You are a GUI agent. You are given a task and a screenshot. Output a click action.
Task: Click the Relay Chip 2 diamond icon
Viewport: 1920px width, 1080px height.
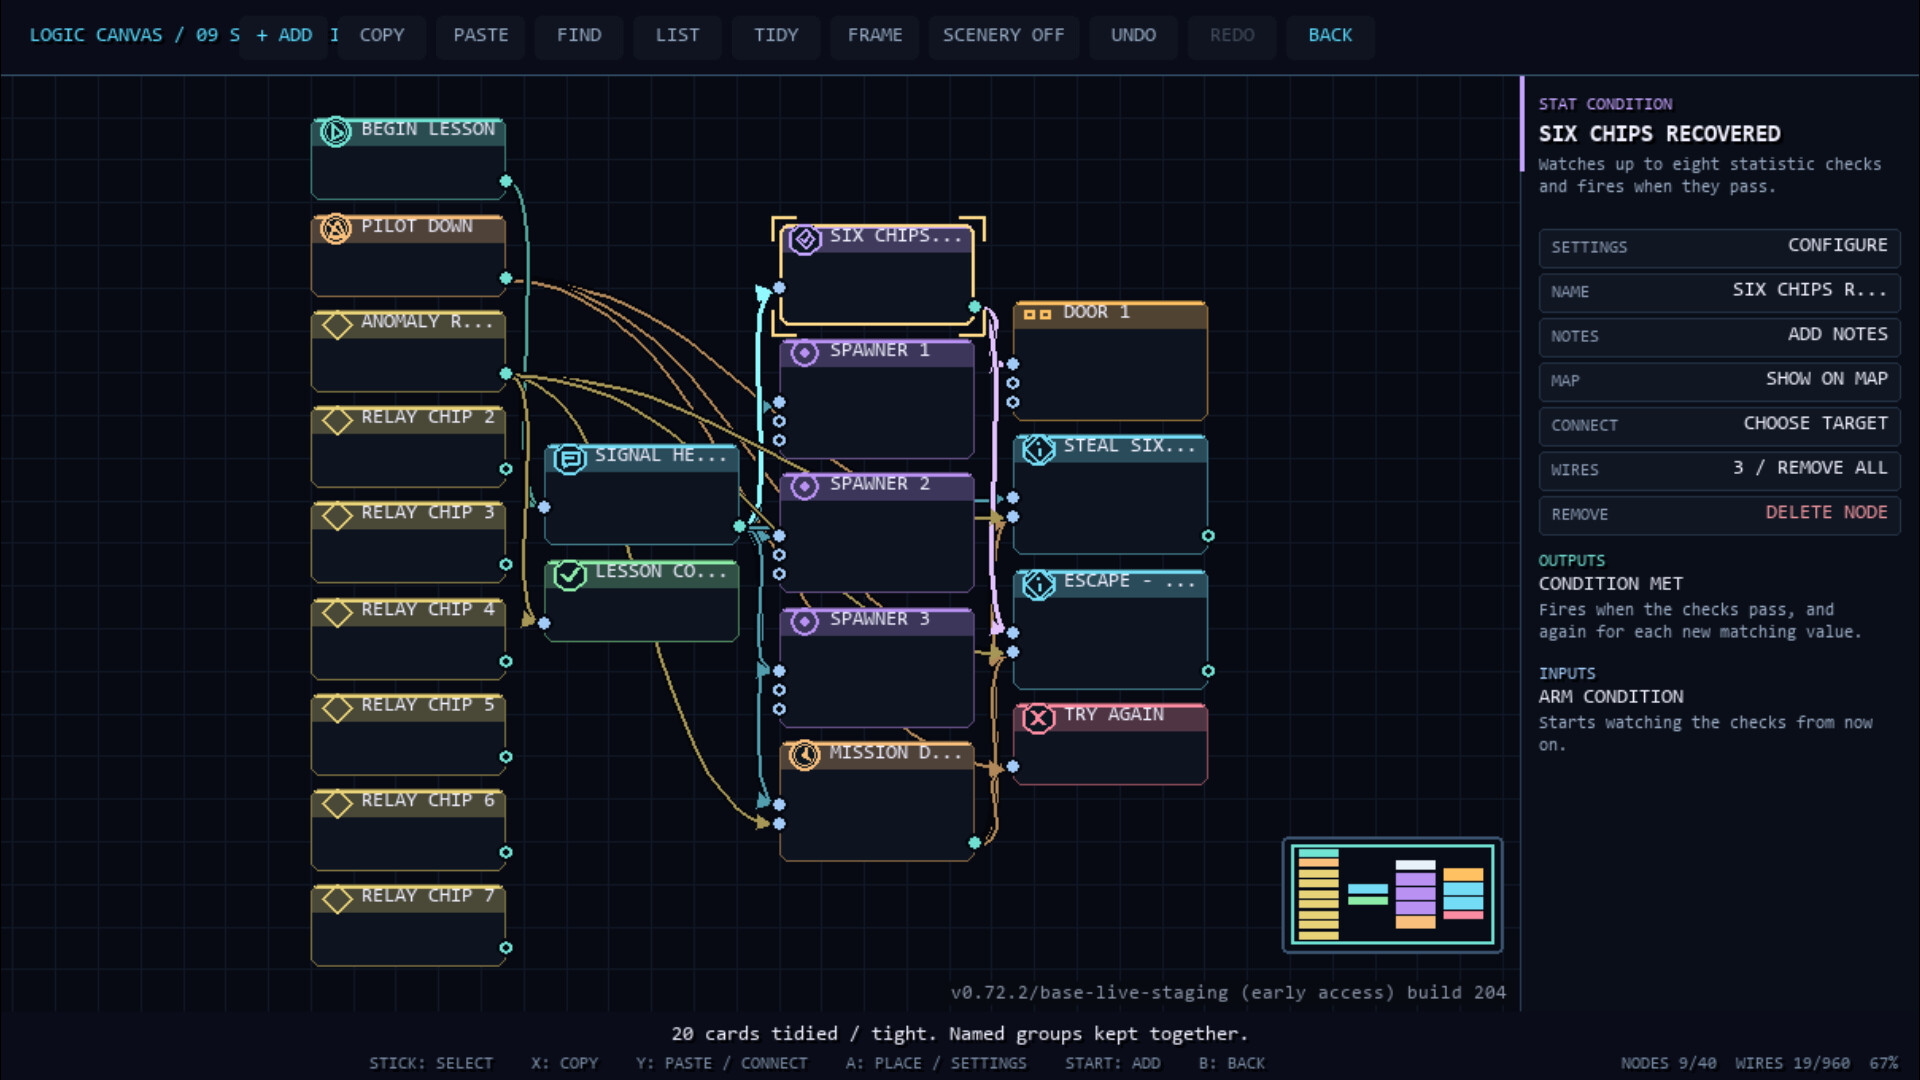pyautogui.click(x=337, y=421)
